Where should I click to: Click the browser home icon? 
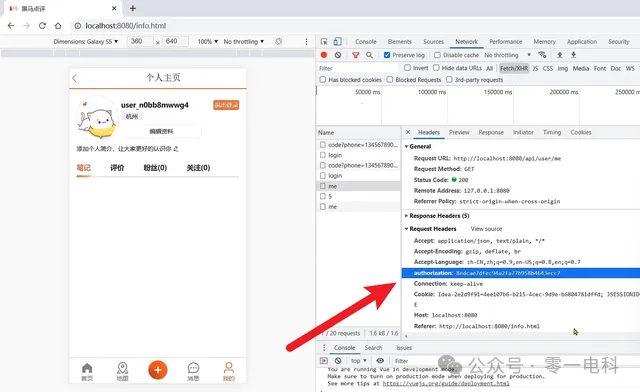pyautogui.click(x=58, y=26)
